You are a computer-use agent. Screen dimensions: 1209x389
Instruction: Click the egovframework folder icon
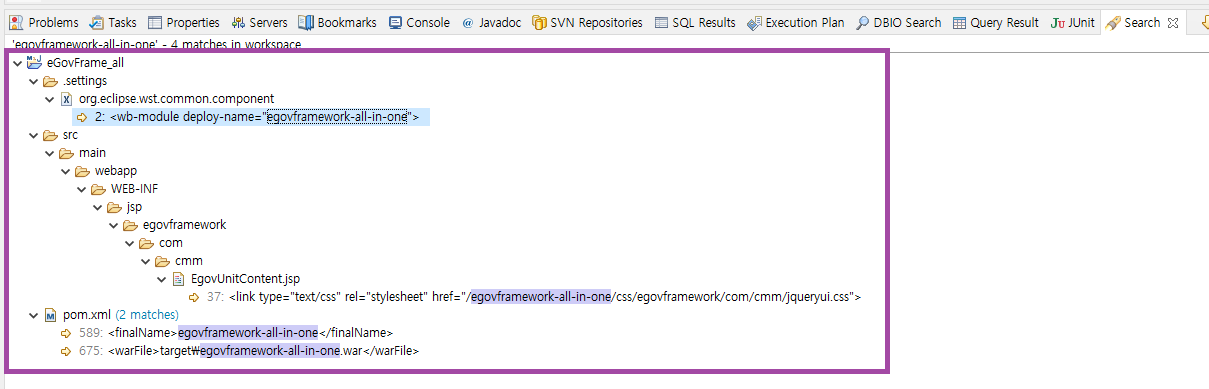tap(131, 225)
